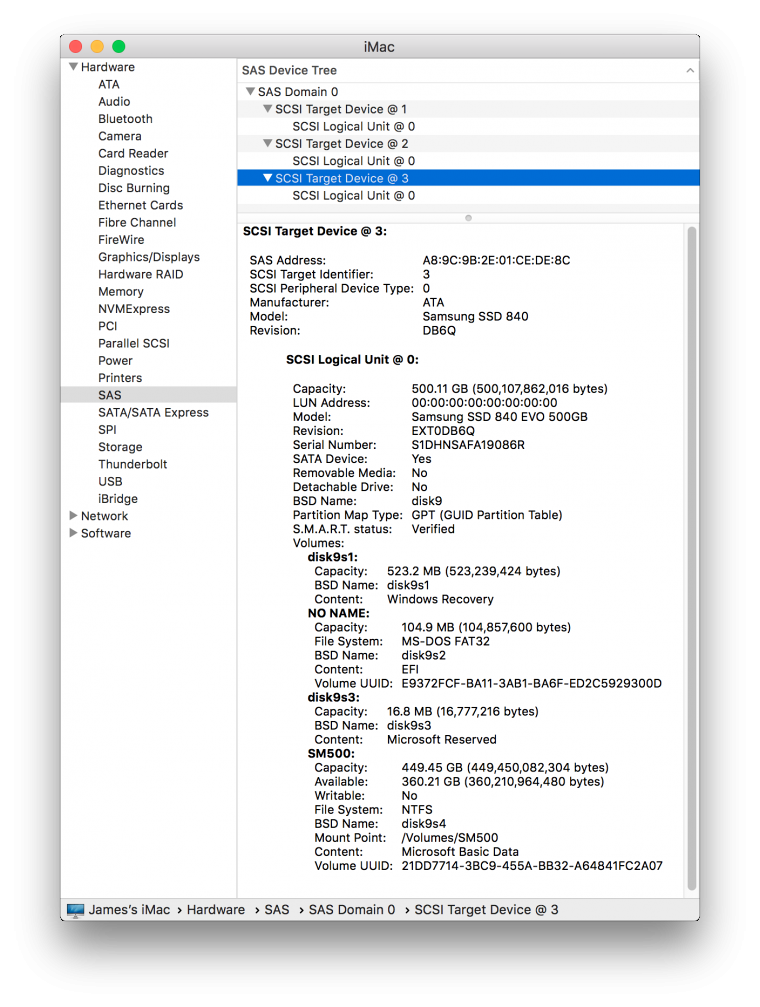Select the highlighted SAS sidebar item
This screenshot has width=760, height=1007.
coord(148,395)
